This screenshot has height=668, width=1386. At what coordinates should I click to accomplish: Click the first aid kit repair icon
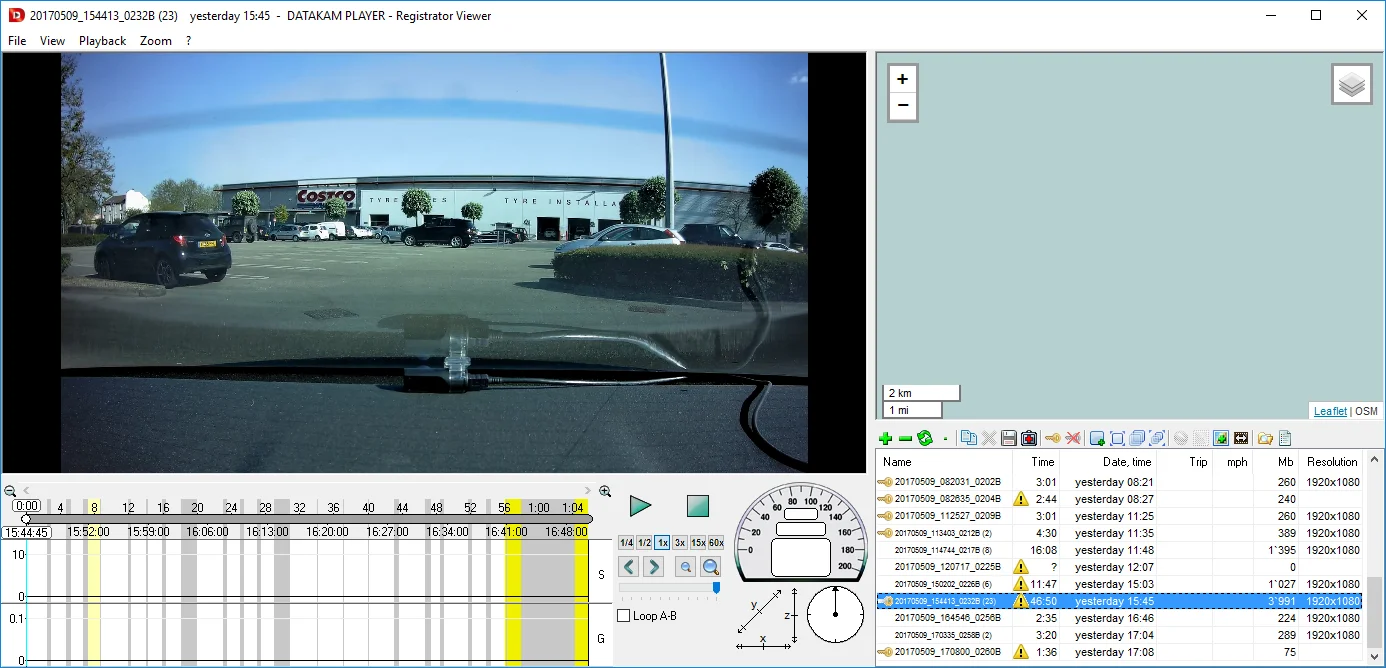click(x=1029, y=438)
